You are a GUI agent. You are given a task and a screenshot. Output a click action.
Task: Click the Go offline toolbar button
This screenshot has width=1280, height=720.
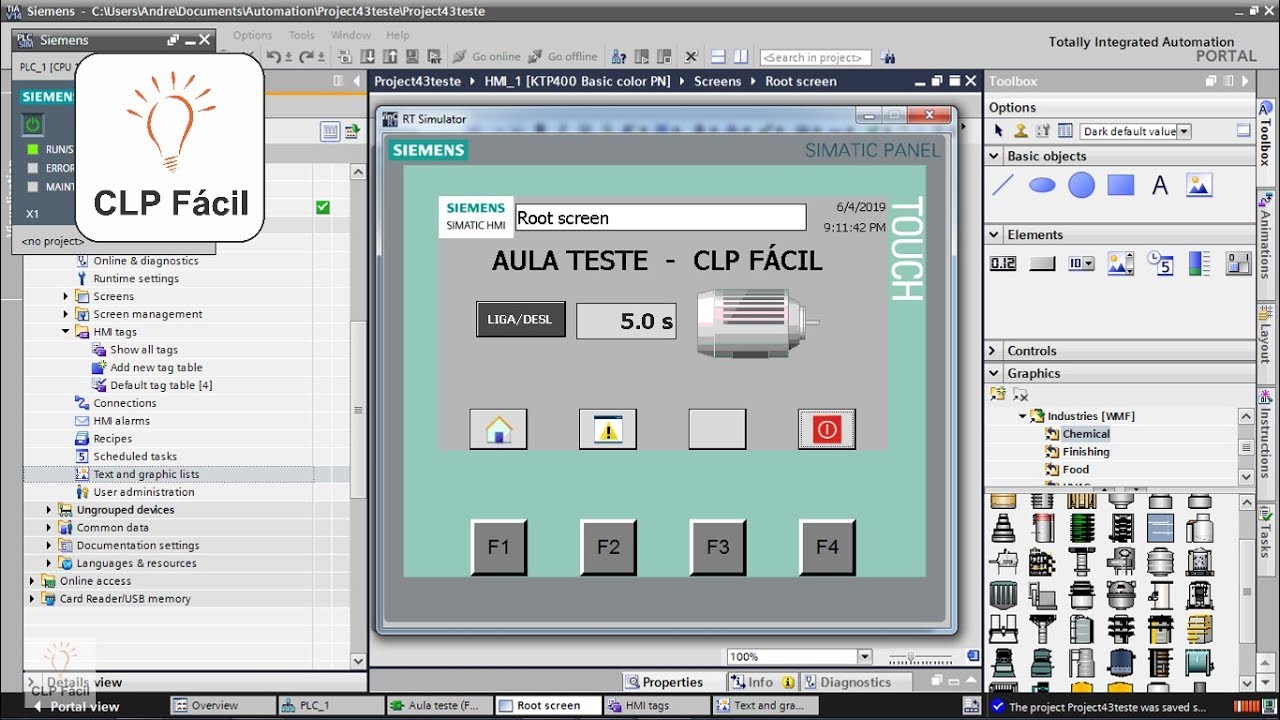tap(563, 57)
